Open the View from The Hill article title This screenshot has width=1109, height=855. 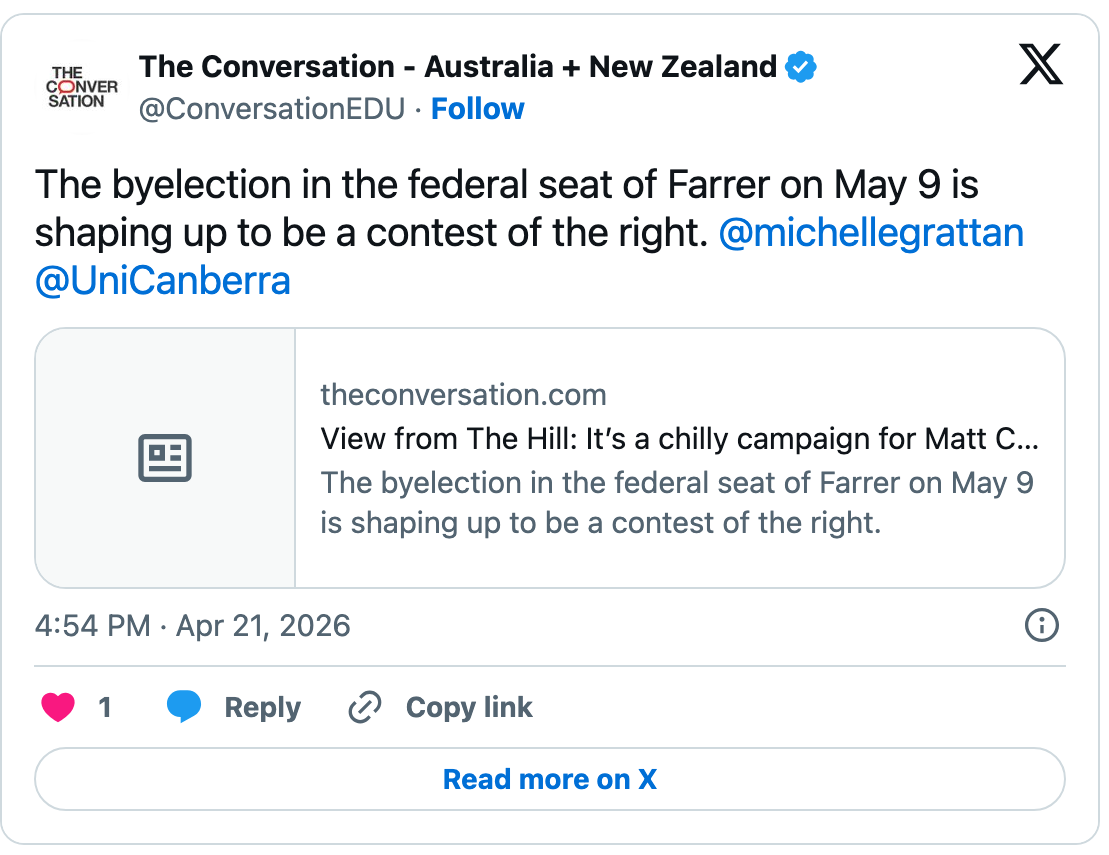[x=679, y=439]
